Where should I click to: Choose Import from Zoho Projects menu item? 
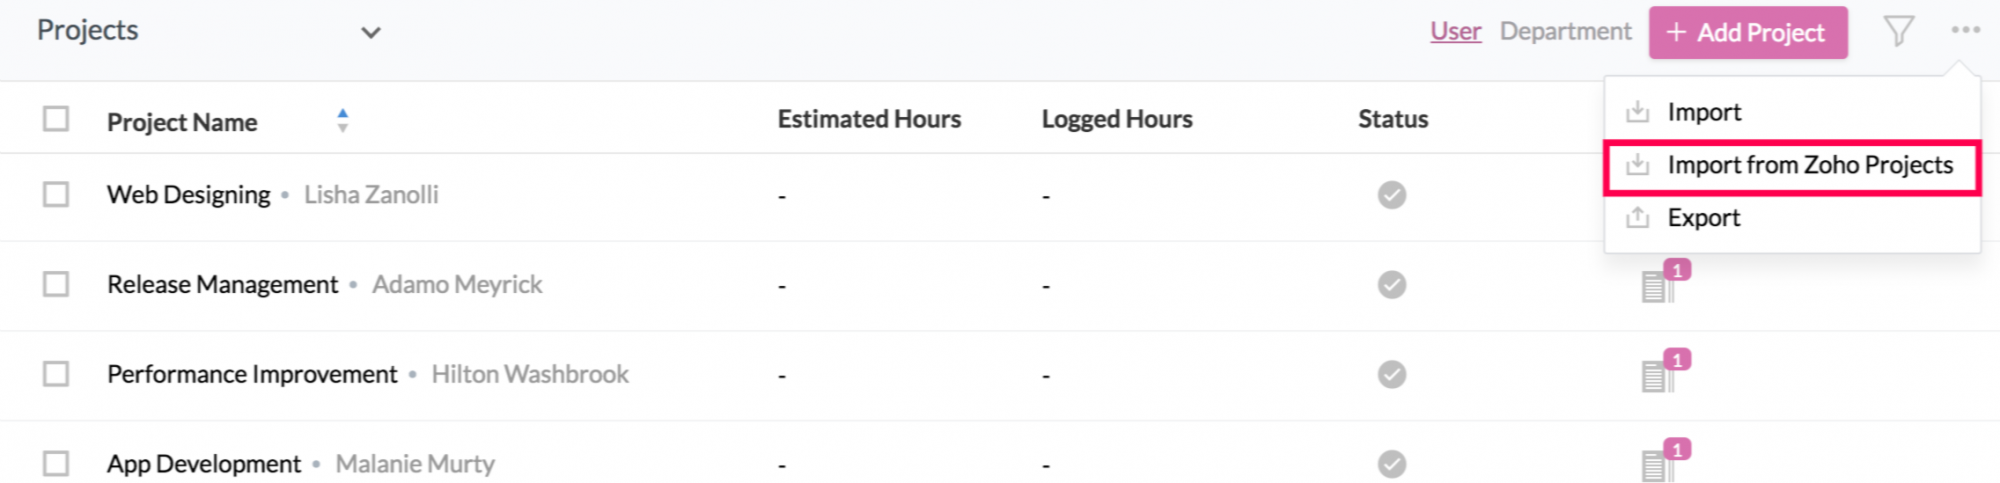tap(1792, 166)
